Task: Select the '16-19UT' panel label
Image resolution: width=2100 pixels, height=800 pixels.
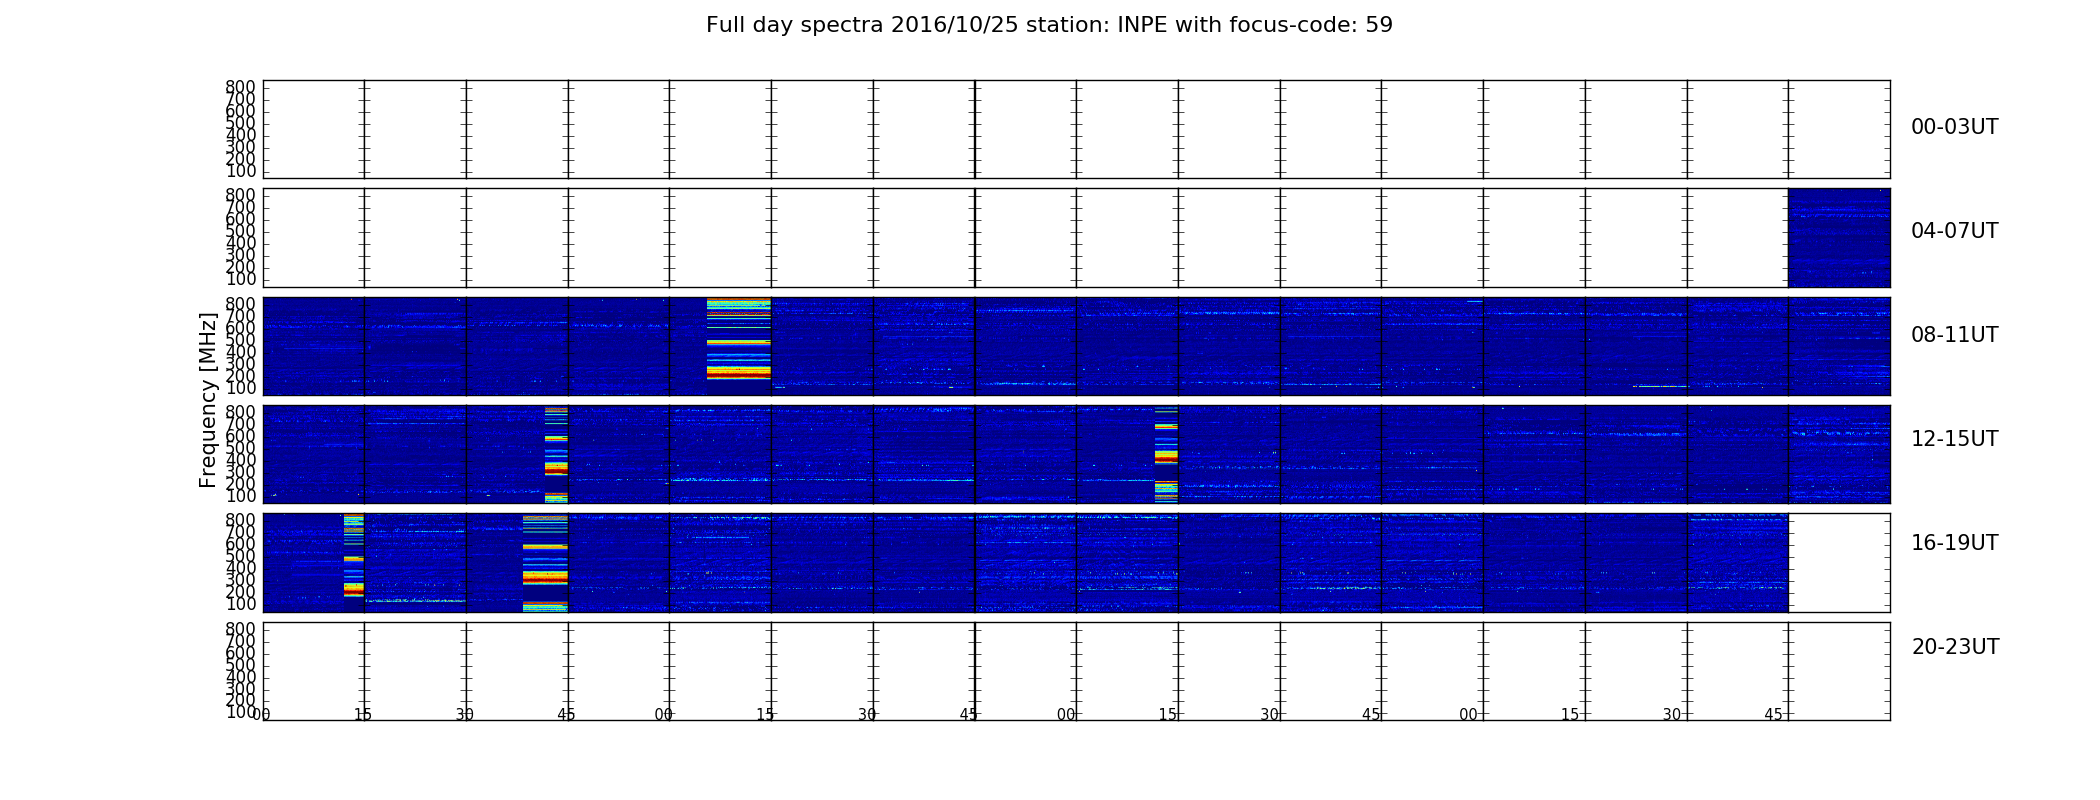Action: point(1954,543)
